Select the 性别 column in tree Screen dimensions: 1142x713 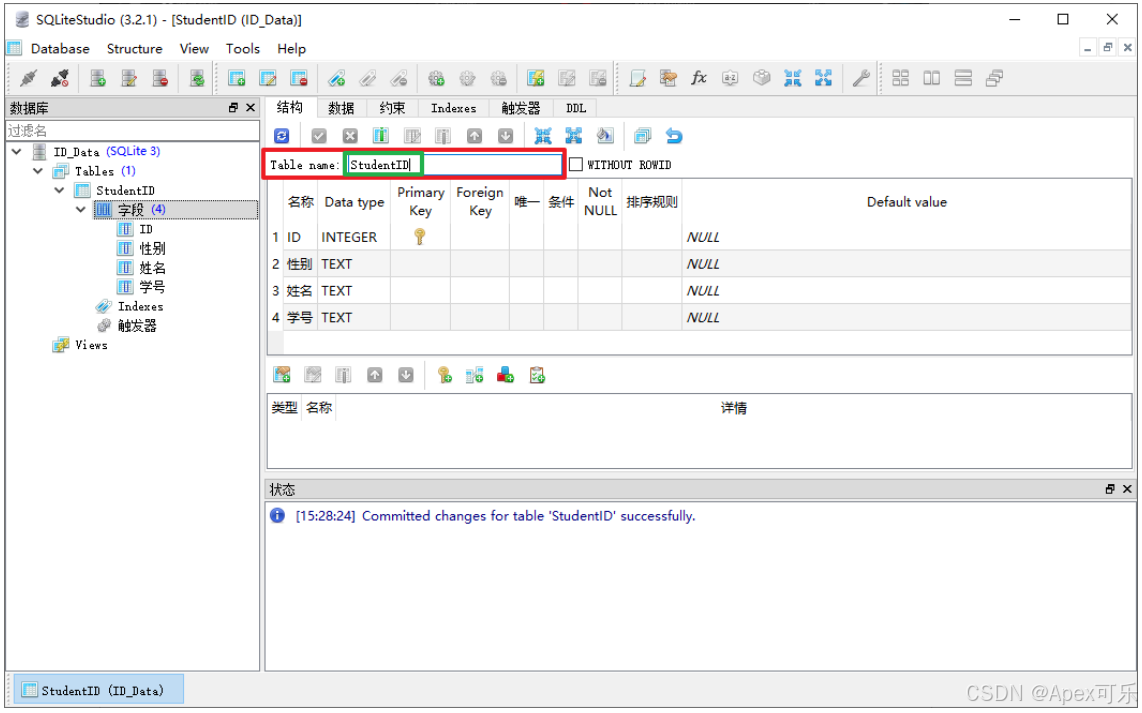pyautogui.click(x=151, y=248)
